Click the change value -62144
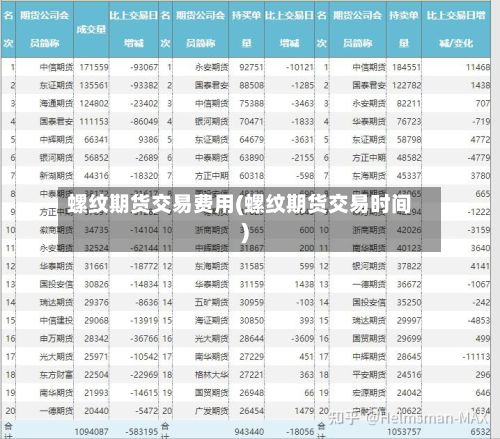The width and height of the screenshot is (500, 439). tap(144, 248)
